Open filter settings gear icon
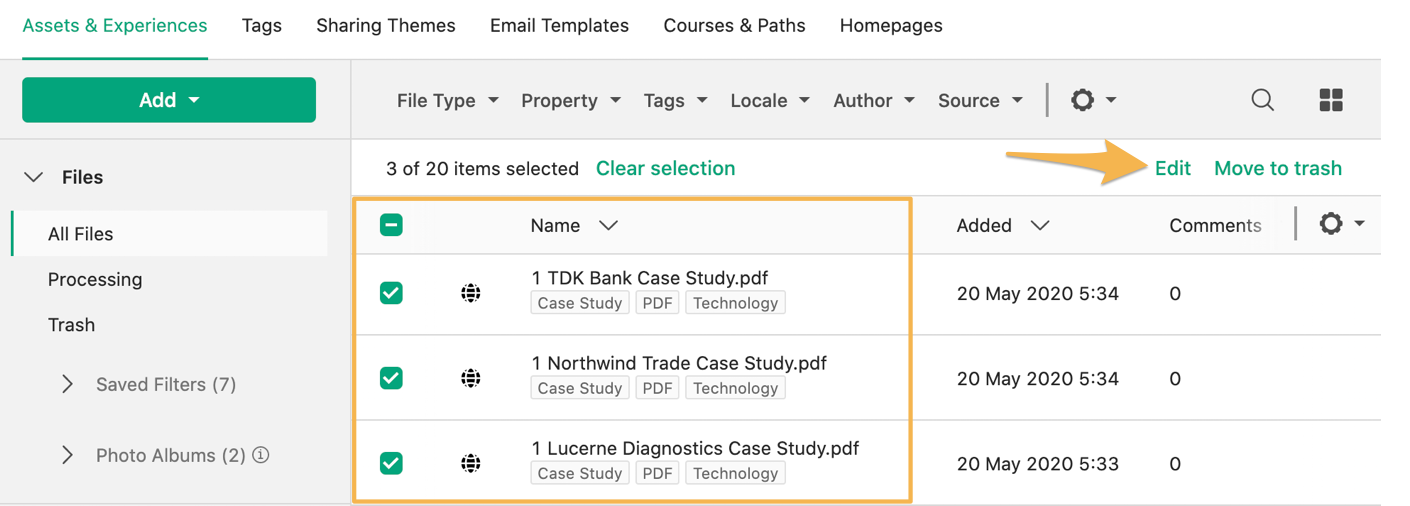The image size is (1410, 506). (1093, 100)
